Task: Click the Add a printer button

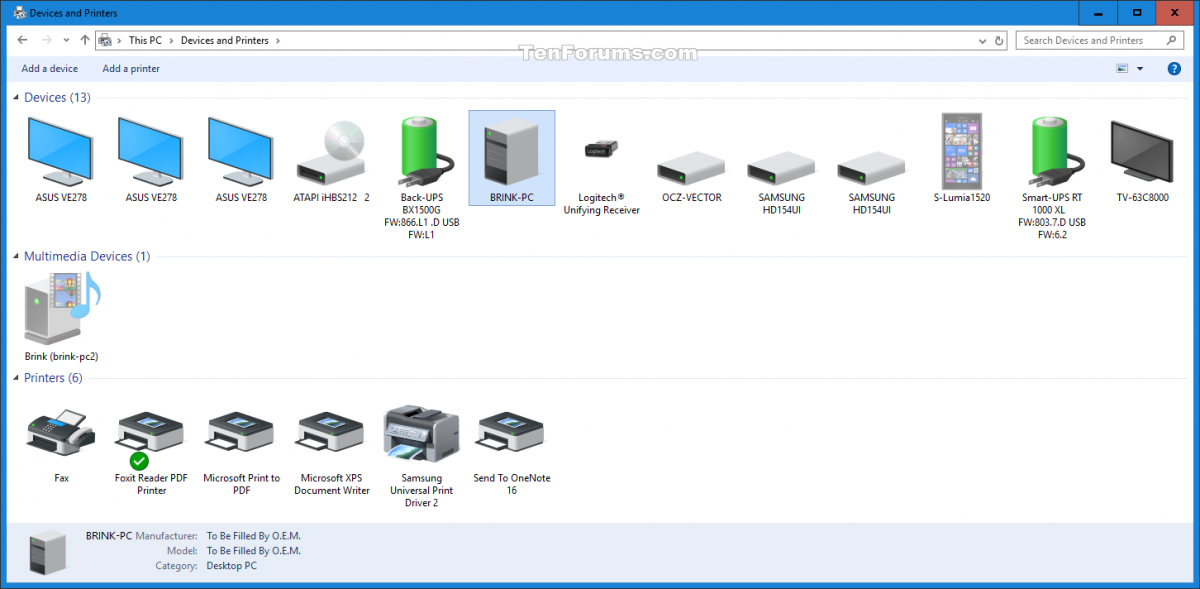Action: click(131, 69)
